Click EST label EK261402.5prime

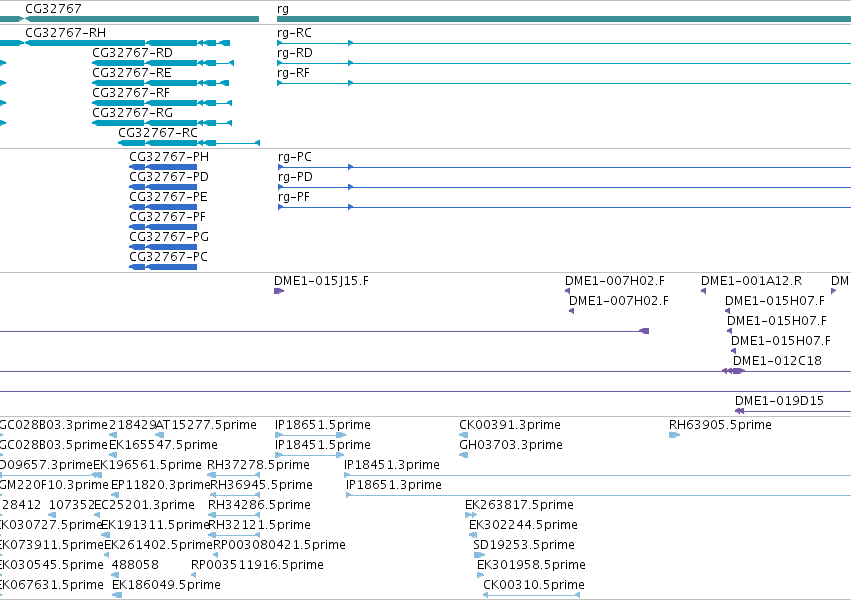coord(158,545)
